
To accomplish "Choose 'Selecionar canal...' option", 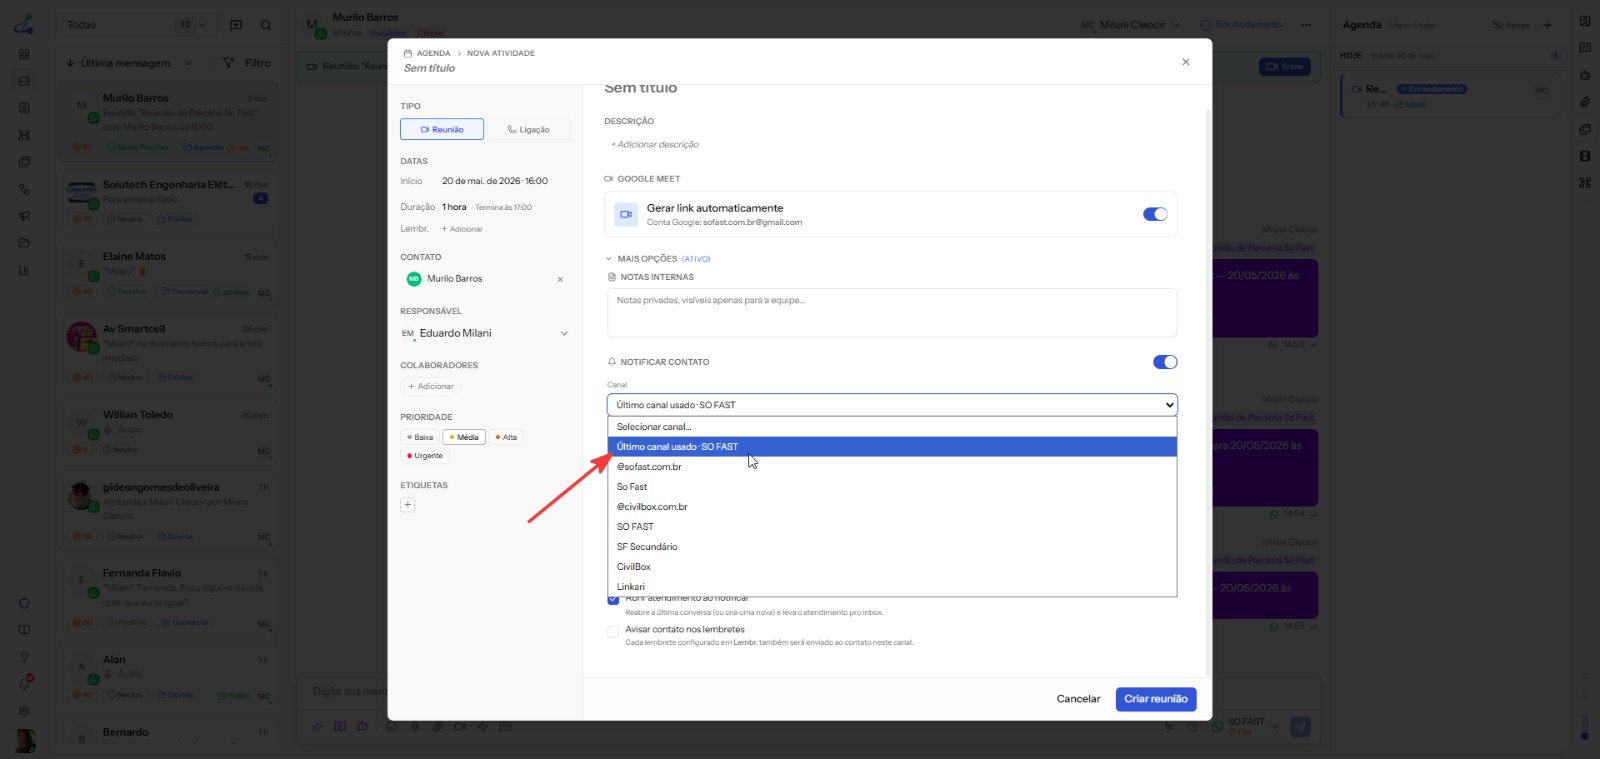I will [892, 427].
